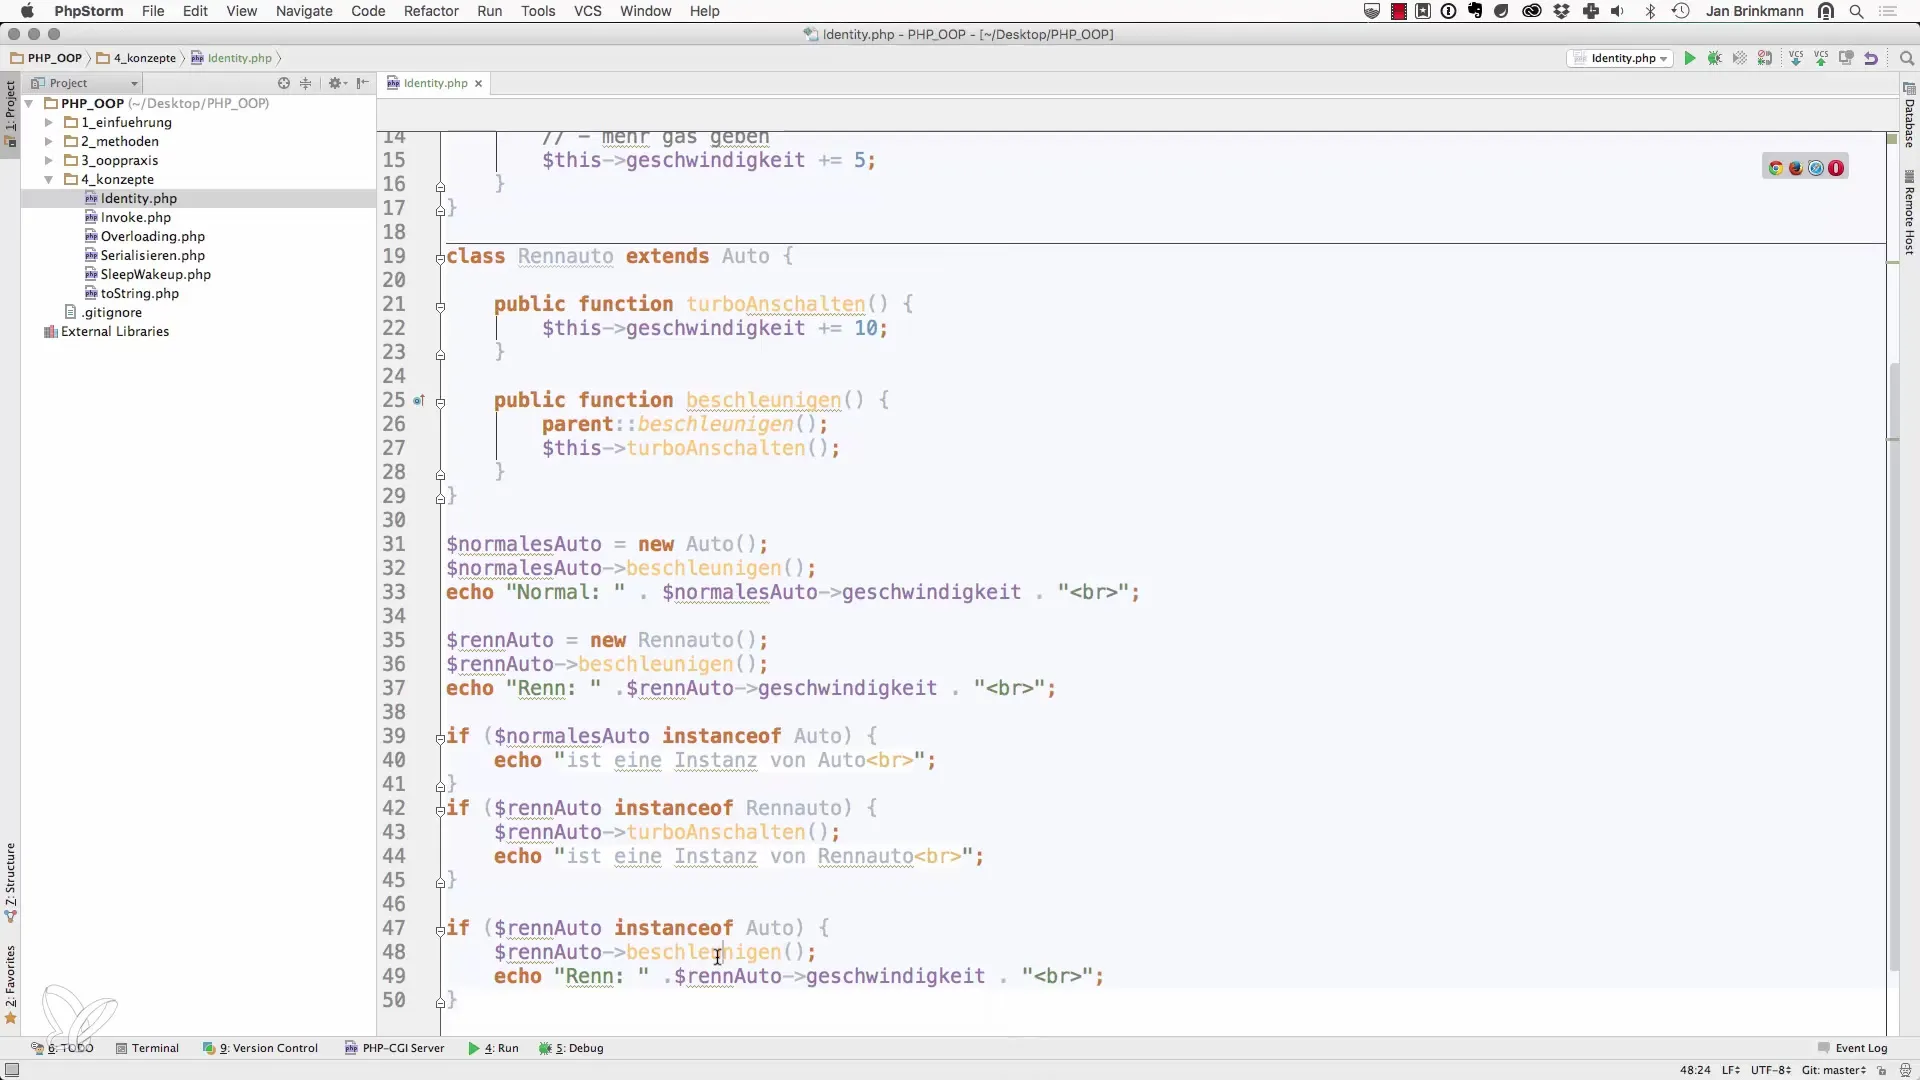
Task: Open the Identity.php run configuration dropdown
Action: 1620,58
